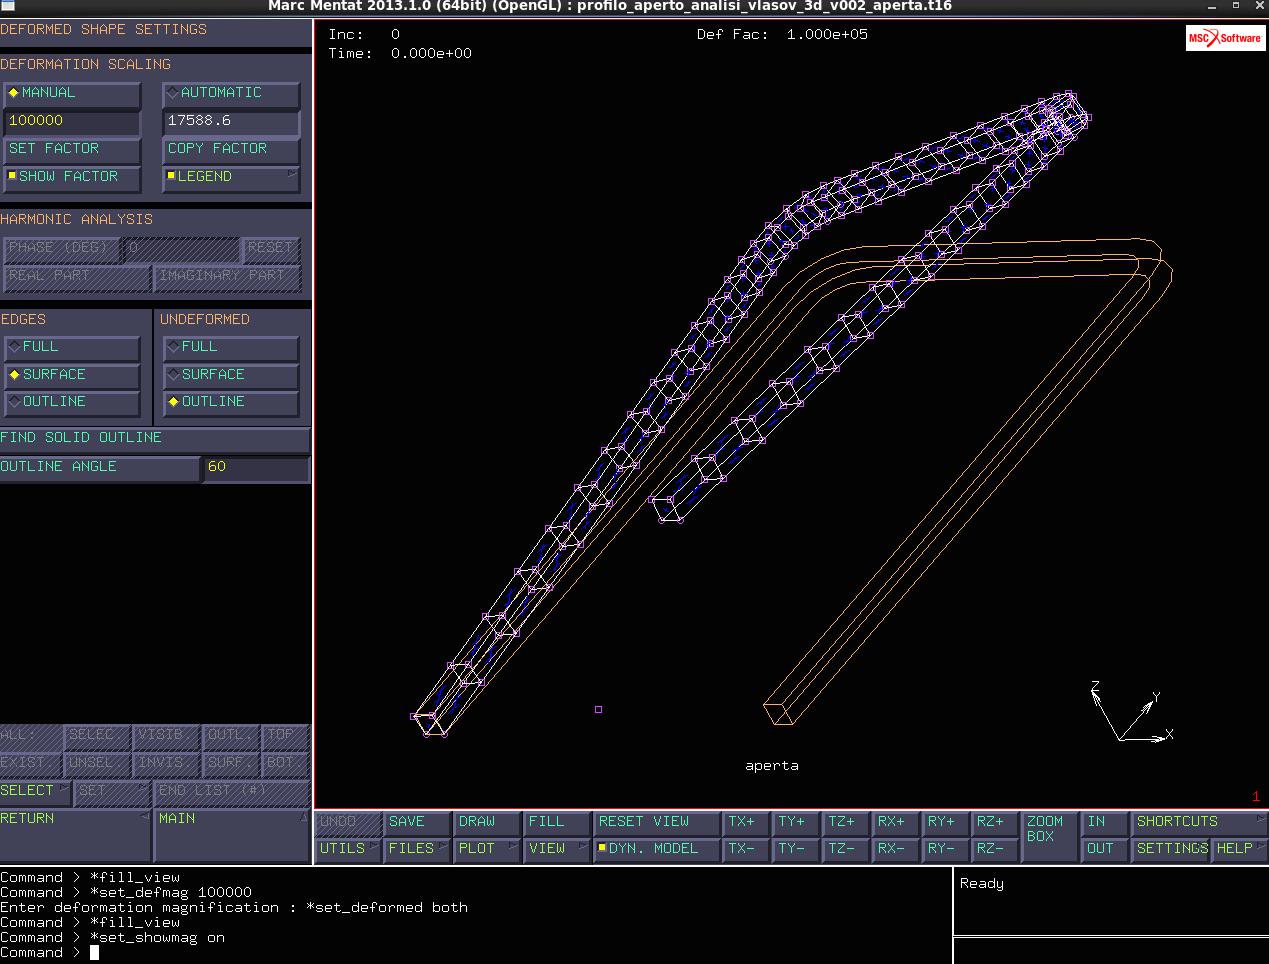Toggle DYN. MODEL option
This screenshot has width=1269, height=964.
(x=657, y=849)
